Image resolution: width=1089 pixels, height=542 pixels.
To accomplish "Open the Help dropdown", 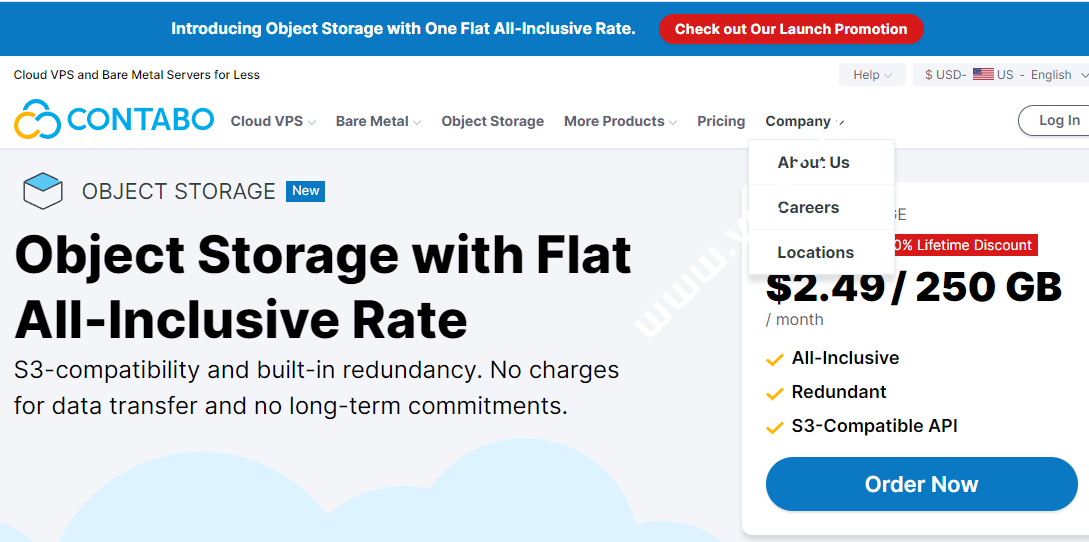I will (x=873, y=75).
